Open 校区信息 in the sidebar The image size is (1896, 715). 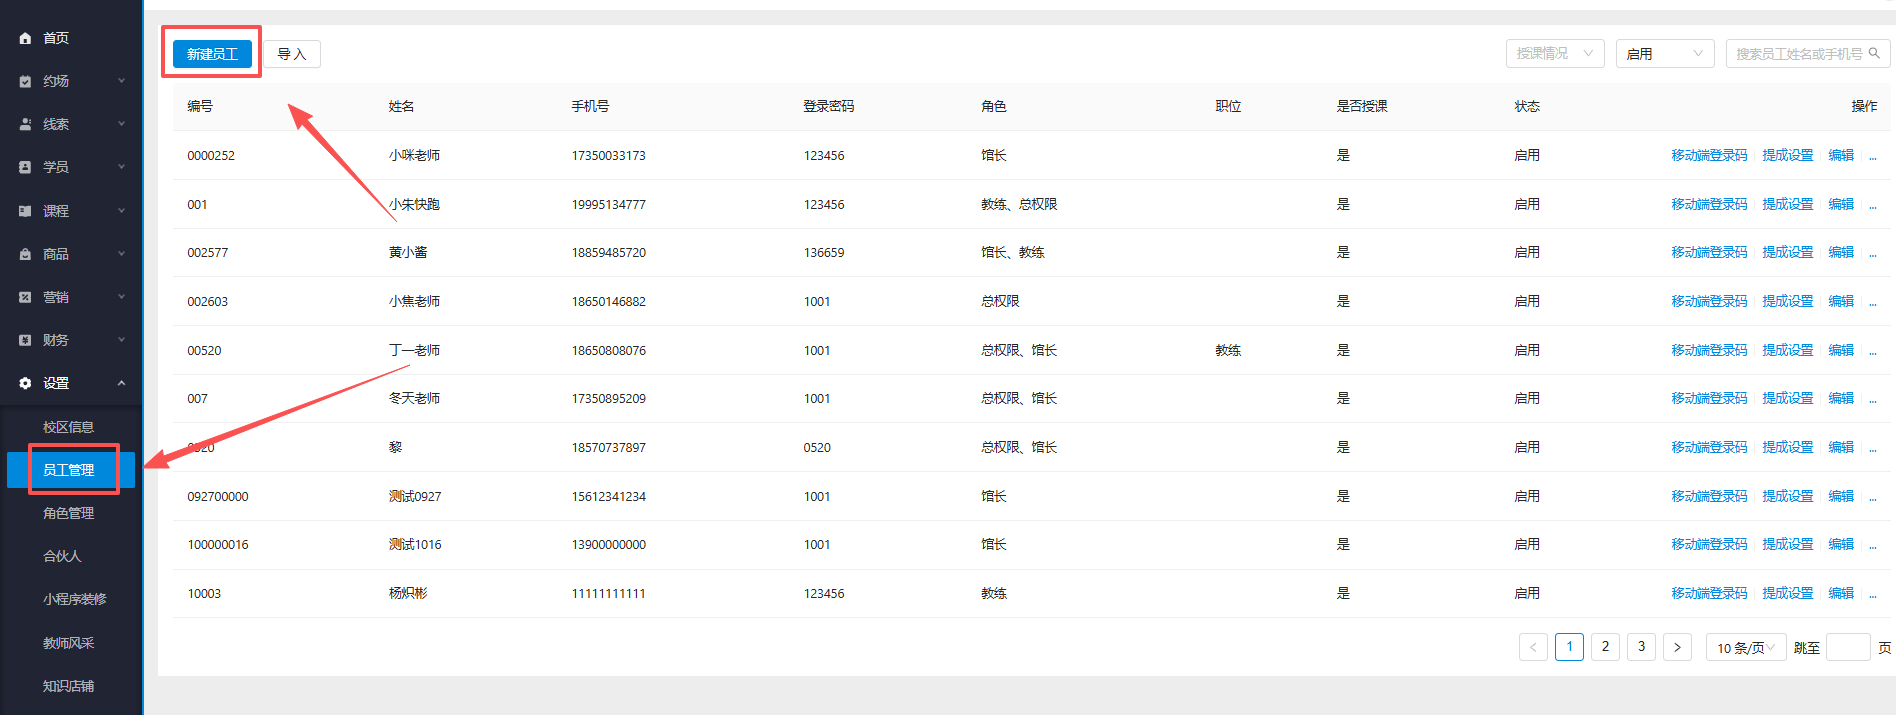click(x=68, y=427)
